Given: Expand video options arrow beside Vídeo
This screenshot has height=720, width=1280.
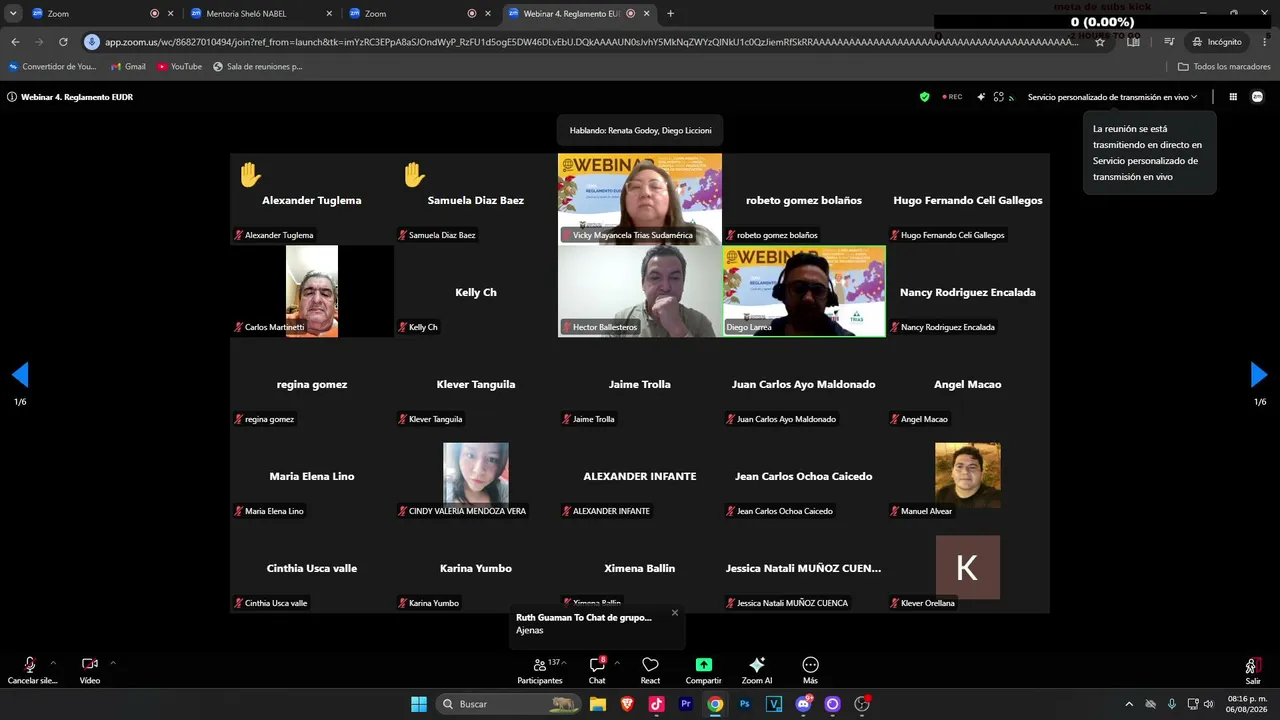Looking at the screenshot, I should pyautogui.click(x=112, y=663).
